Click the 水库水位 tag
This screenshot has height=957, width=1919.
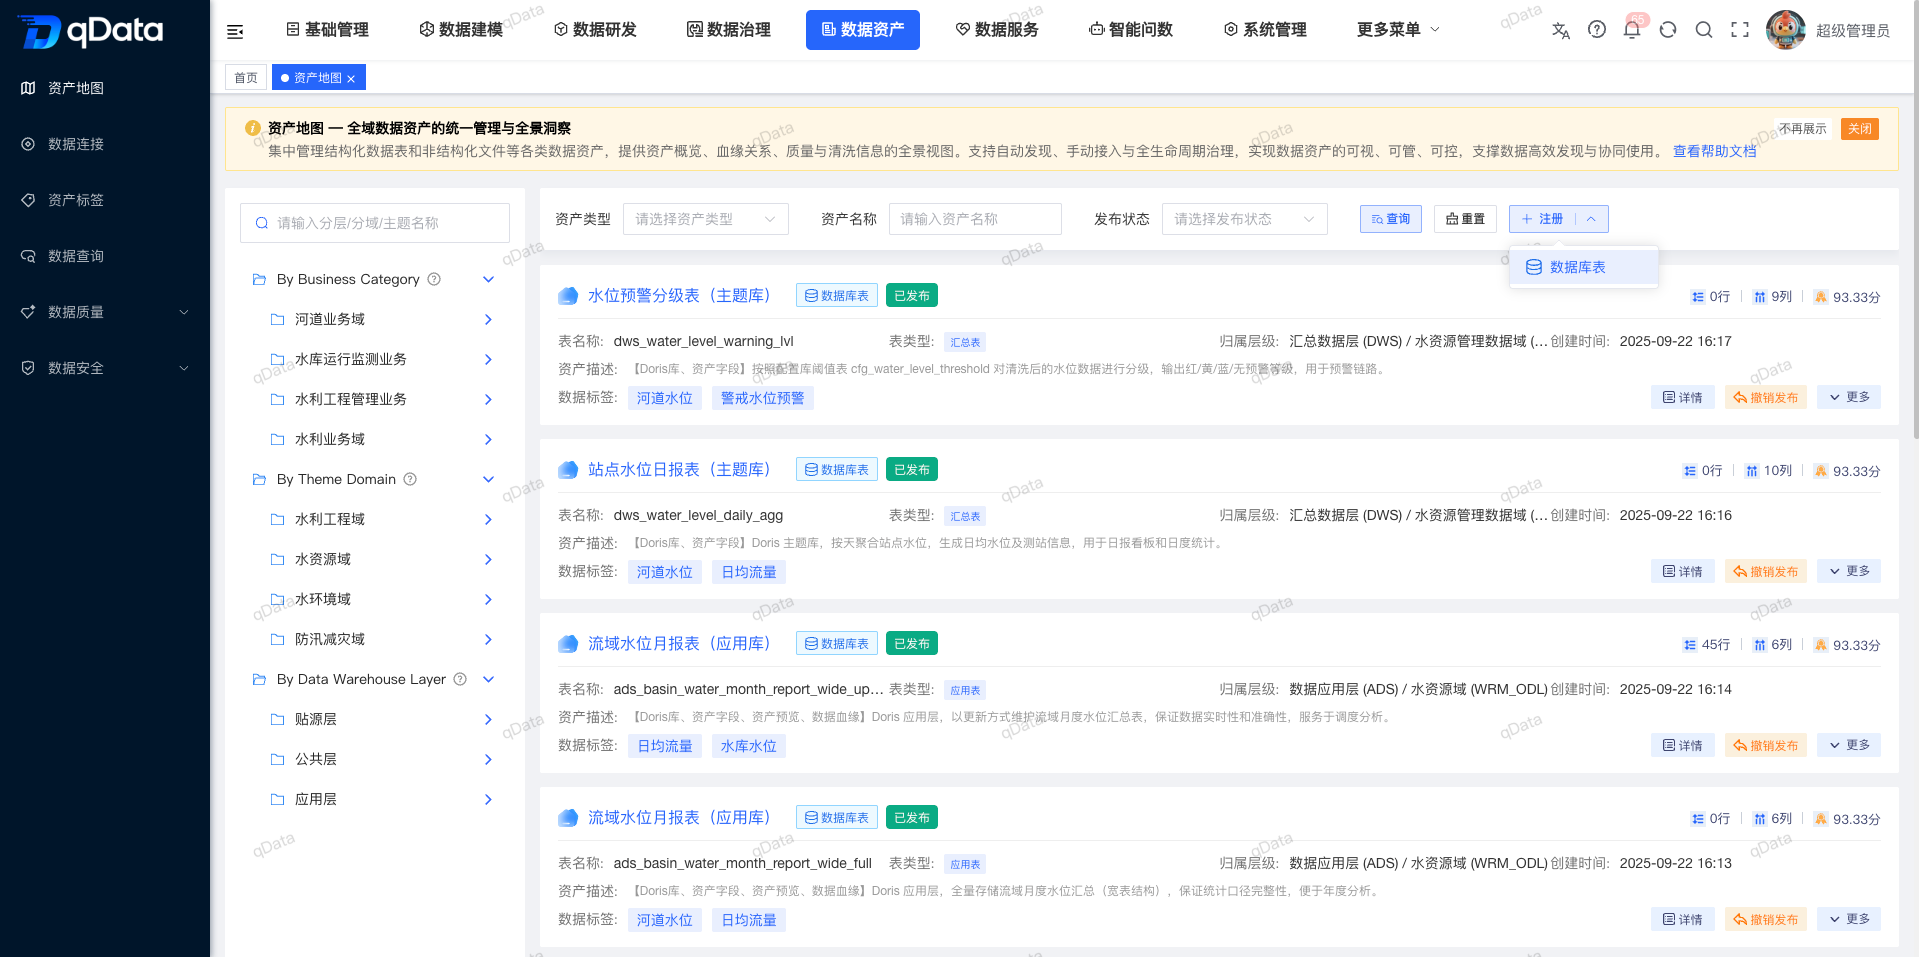749,746
